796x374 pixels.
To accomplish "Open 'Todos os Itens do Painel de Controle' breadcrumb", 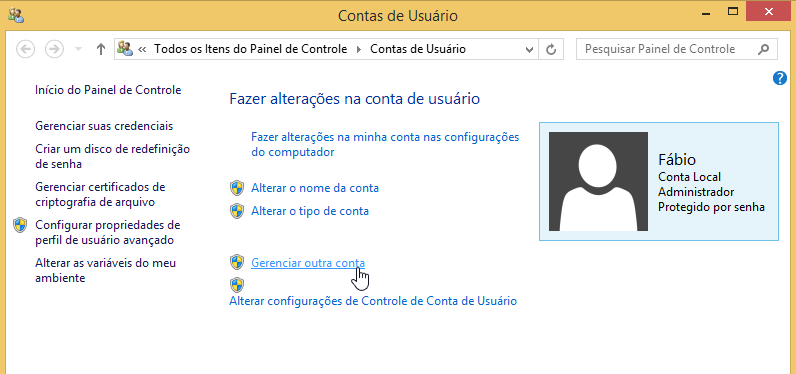I will 251,49.
